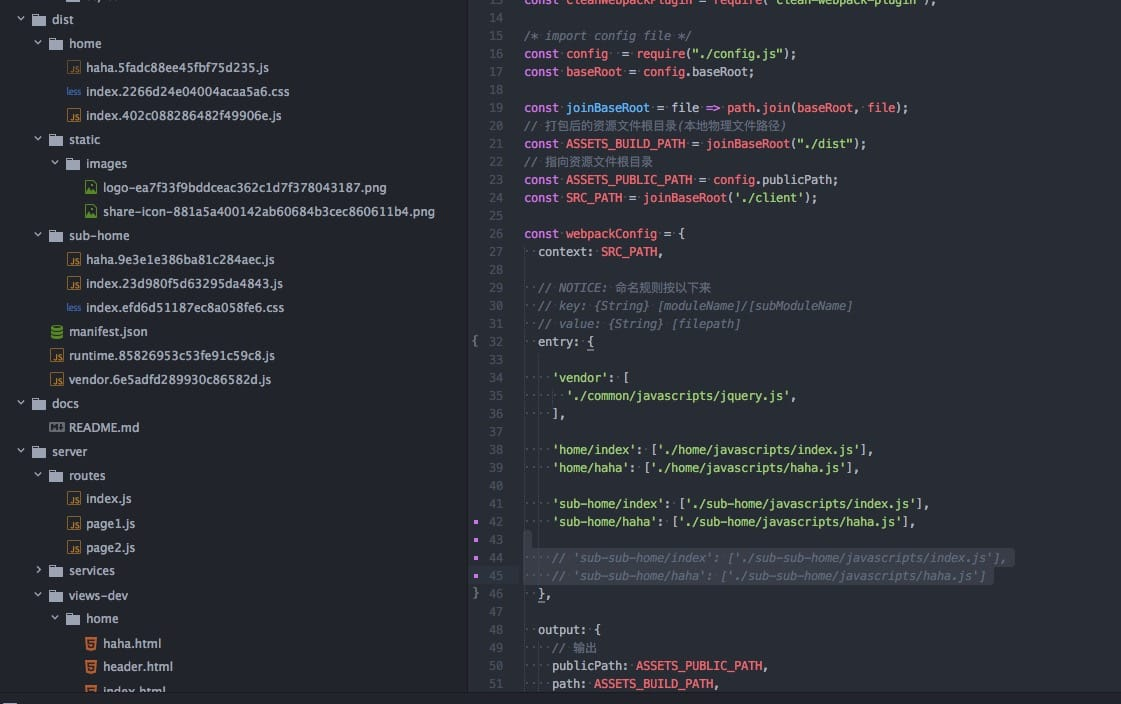
Task: Click database icon of manifest.json
Action: click(x=56, y=332)
